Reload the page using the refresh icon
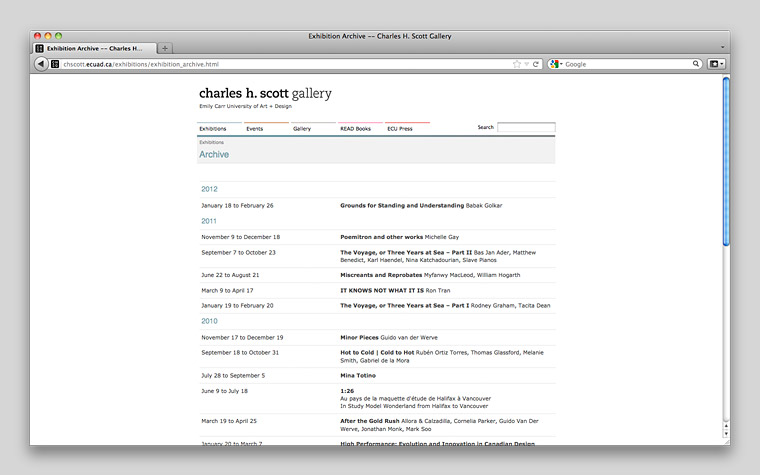Image resolution: width=760 pixels, height=475 pixels. pos(536,64)
